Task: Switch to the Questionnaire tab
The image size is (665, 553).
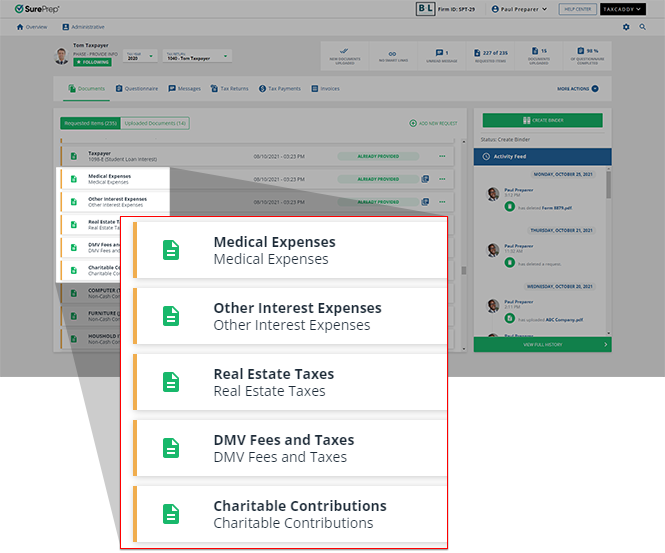Action: (136, 89)
